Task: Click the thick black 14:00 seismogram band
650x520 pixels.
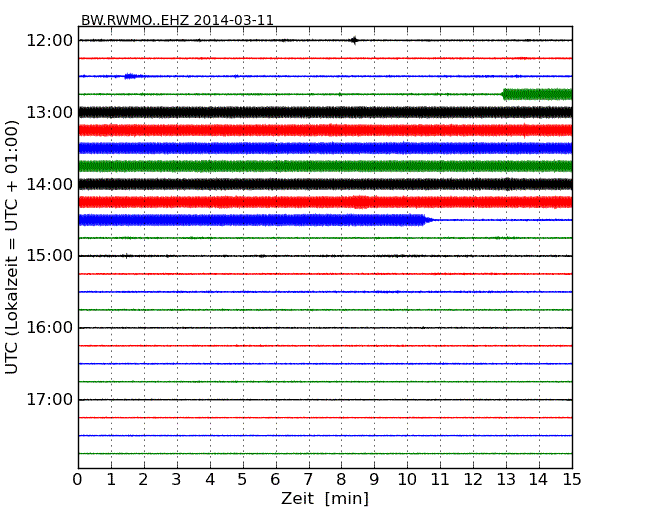Action: pyautogui.click(x=325, y=184)
